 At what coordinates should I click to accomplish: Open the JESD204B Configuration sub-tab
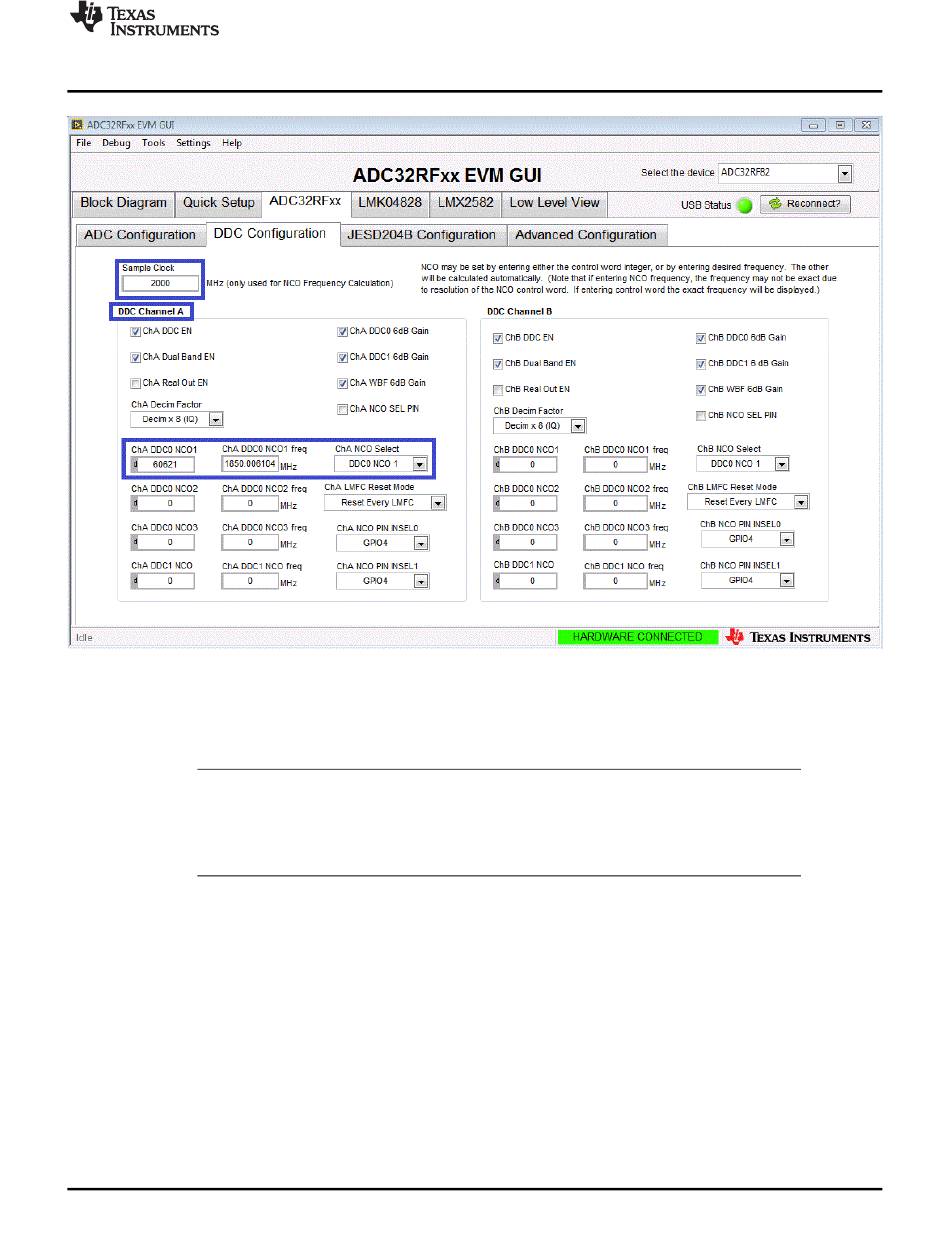[424, 235]
